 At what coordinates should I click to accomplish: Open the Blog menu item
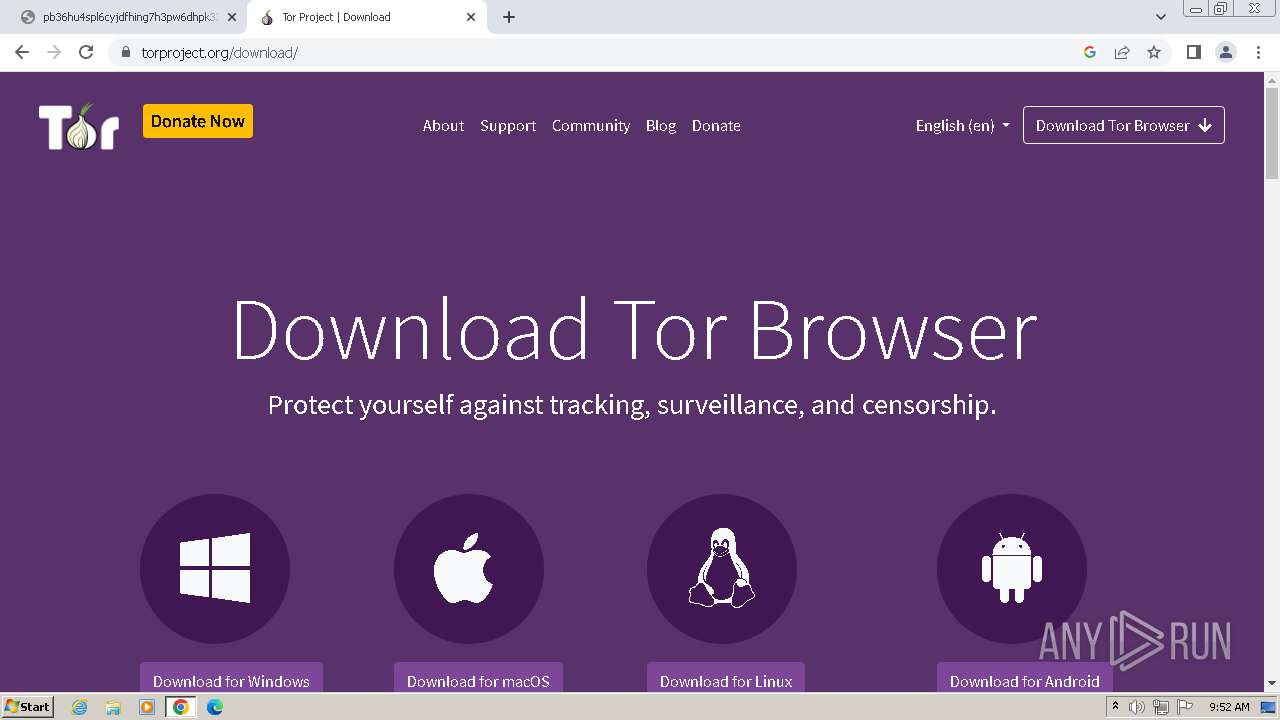tap(661, 126)
